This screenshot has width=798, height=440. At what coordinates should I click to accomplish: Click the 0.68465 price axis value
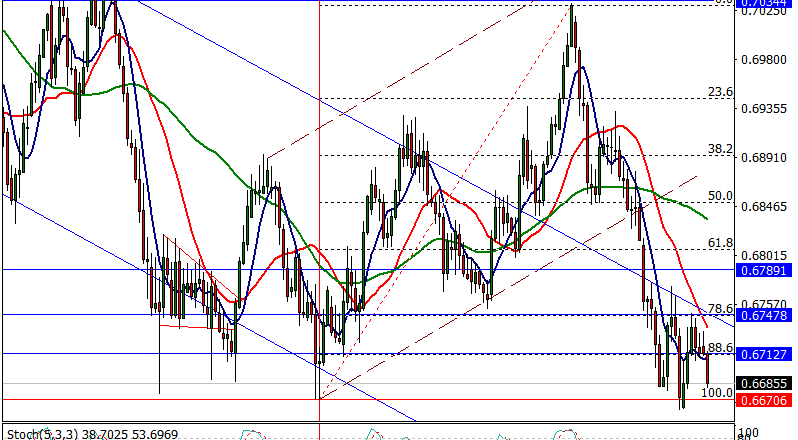(764, 207)
